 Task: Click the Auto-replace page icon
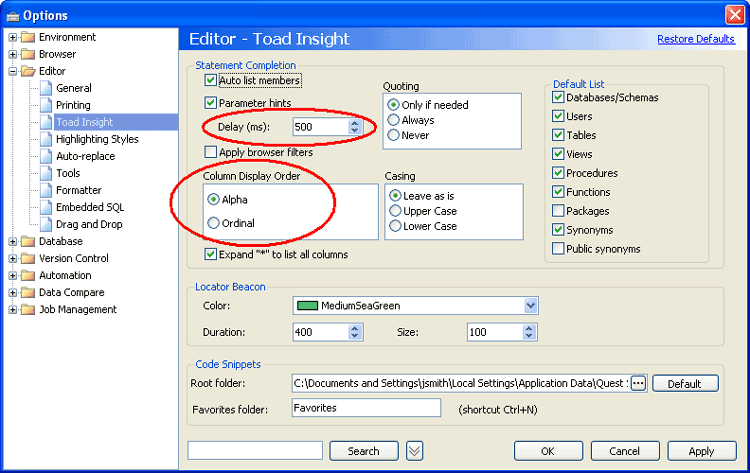pyautogui.click(x=46, y=156)
